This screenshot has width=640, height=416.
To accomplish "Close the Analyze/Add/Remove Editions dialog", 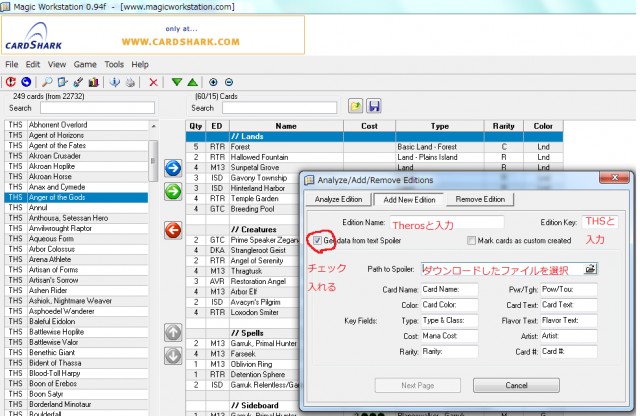I will [615, 177].
